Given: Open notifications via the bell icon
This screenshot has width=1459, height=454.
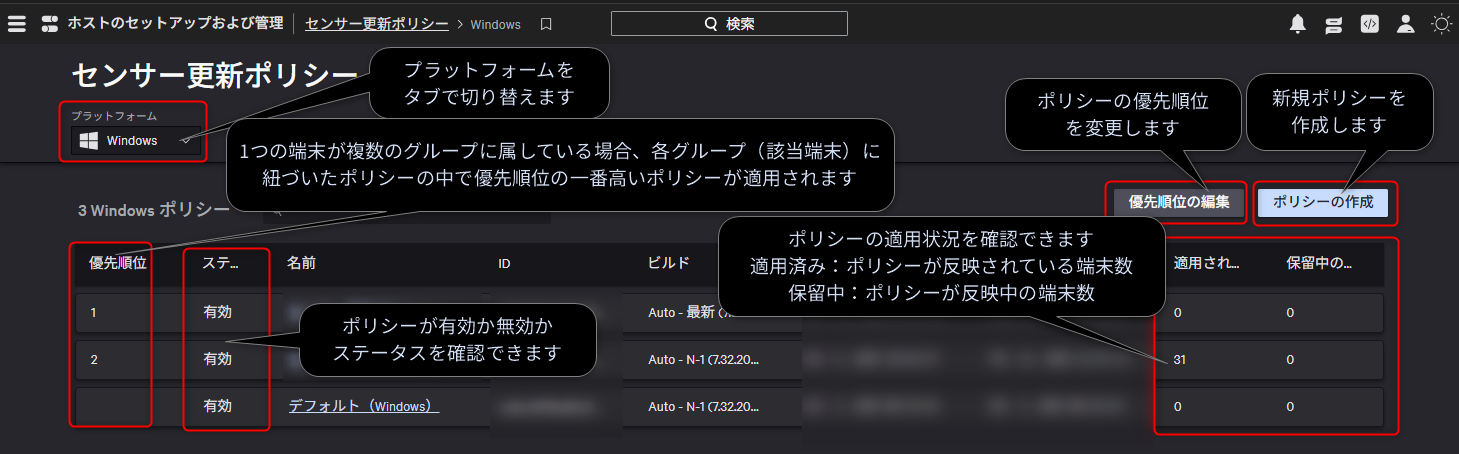Looking at the screenshot, I should coord(1298,24).
